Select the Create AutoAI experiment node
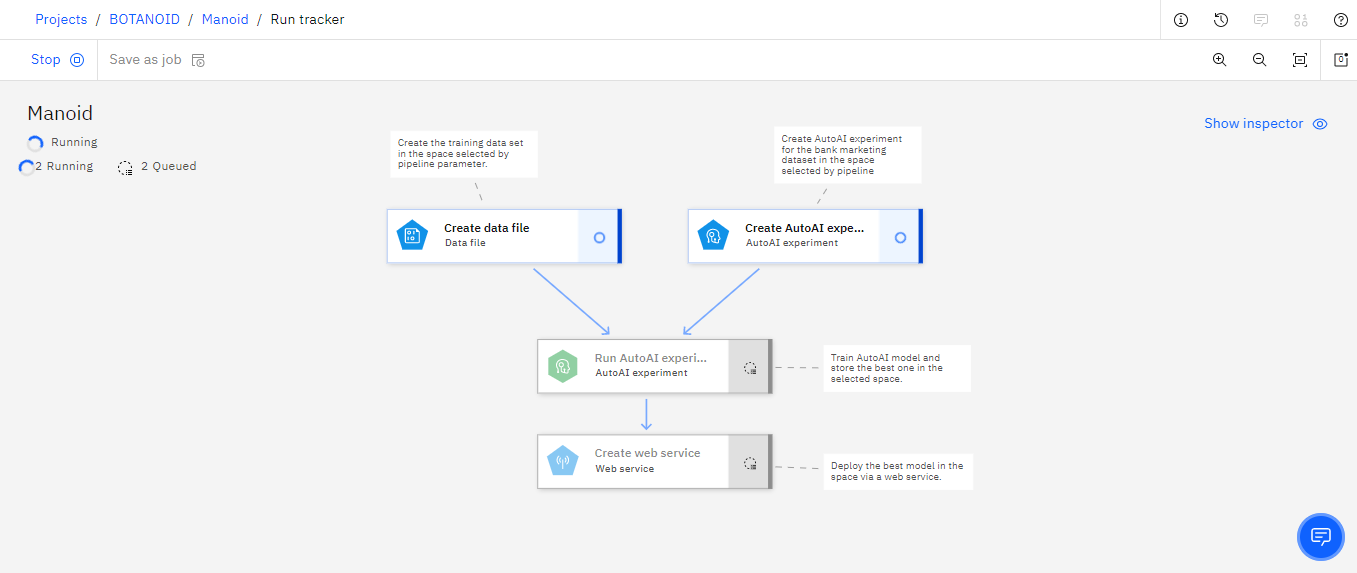The width and height of the screenshot is (1357, 573). pyautogui.click(x=805, y=236)
